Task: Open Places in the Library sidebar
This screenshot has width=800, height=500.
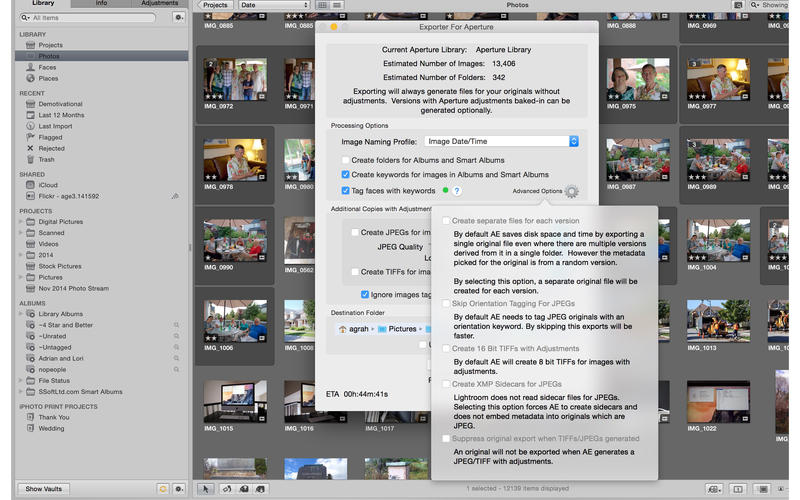Action: pos(48,79)
